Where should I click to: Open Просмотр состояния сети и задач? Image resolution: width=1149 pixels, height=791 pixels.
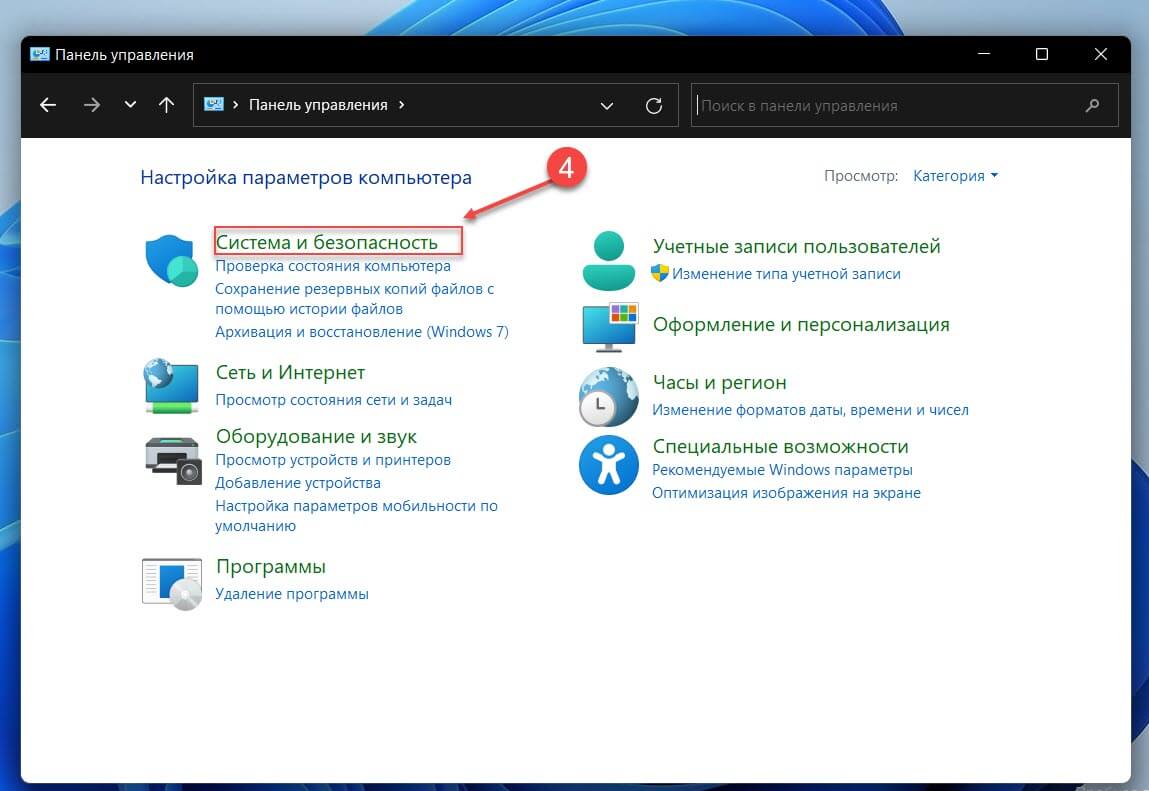(333, 400)
